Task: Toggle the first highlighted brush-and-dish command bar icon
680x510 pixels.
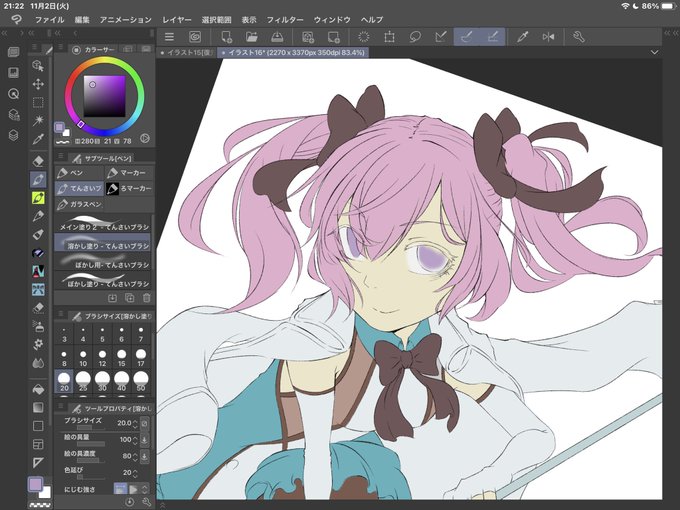Action: [467, 37]
